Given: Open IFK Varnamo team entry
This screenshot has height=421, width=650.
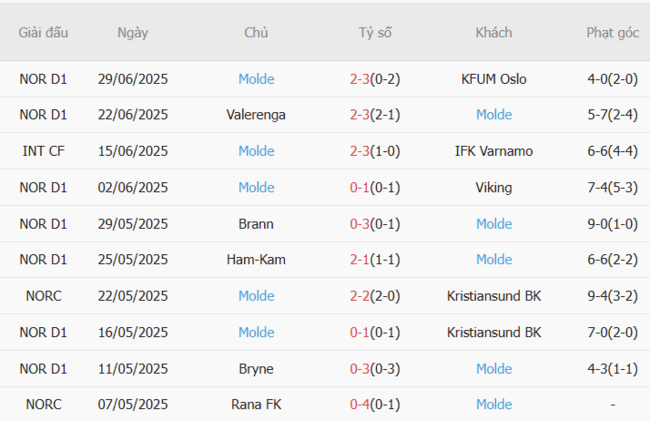Looking at the screenshot, I should [494, 151].
